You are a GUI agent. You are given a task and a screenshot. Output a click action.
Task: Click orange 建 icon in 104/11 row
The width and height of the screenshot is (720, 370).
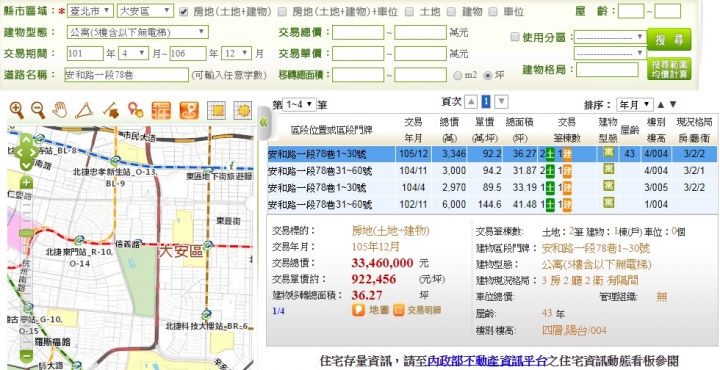[x=567, y=171]
